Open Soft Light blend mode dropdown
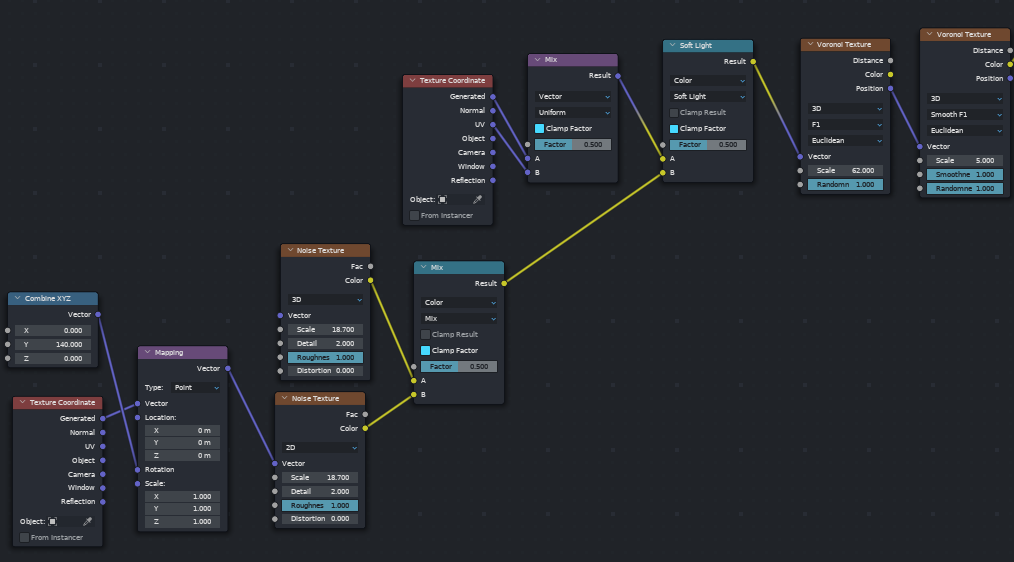This screenshot has height=562, width=1014. 708,96
